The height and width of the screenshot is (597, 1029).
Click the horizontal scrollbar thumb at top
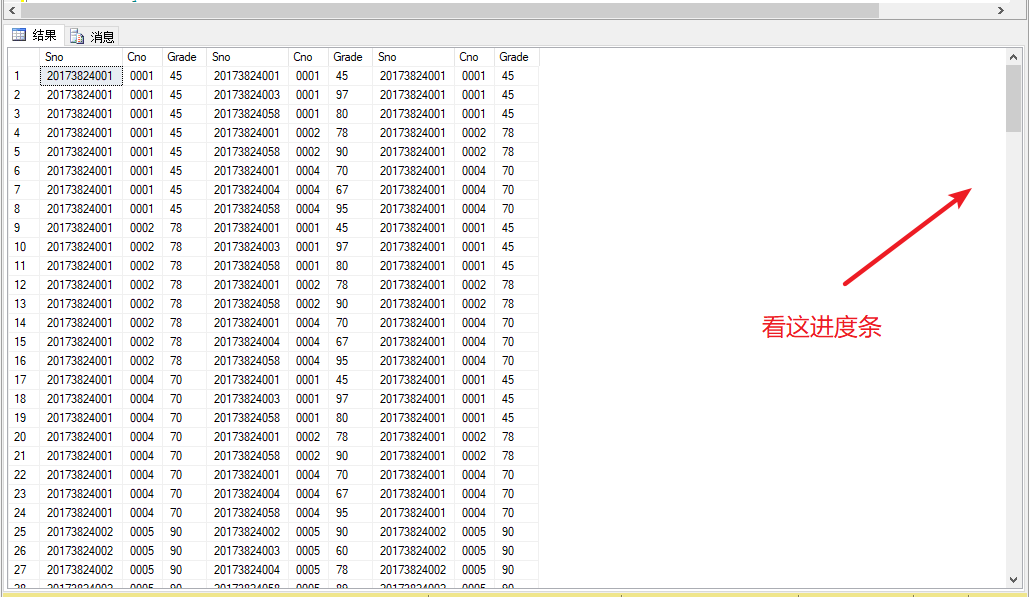point(450,10)
